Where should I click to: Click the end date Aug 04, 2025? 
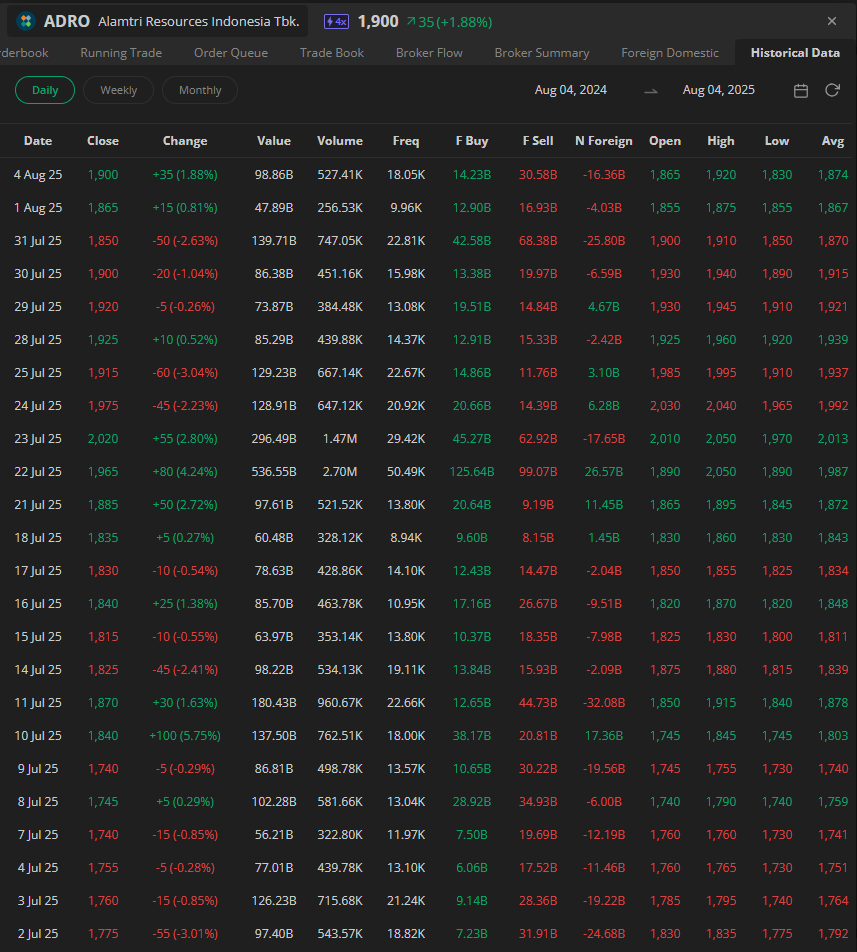tap(719, 90)
